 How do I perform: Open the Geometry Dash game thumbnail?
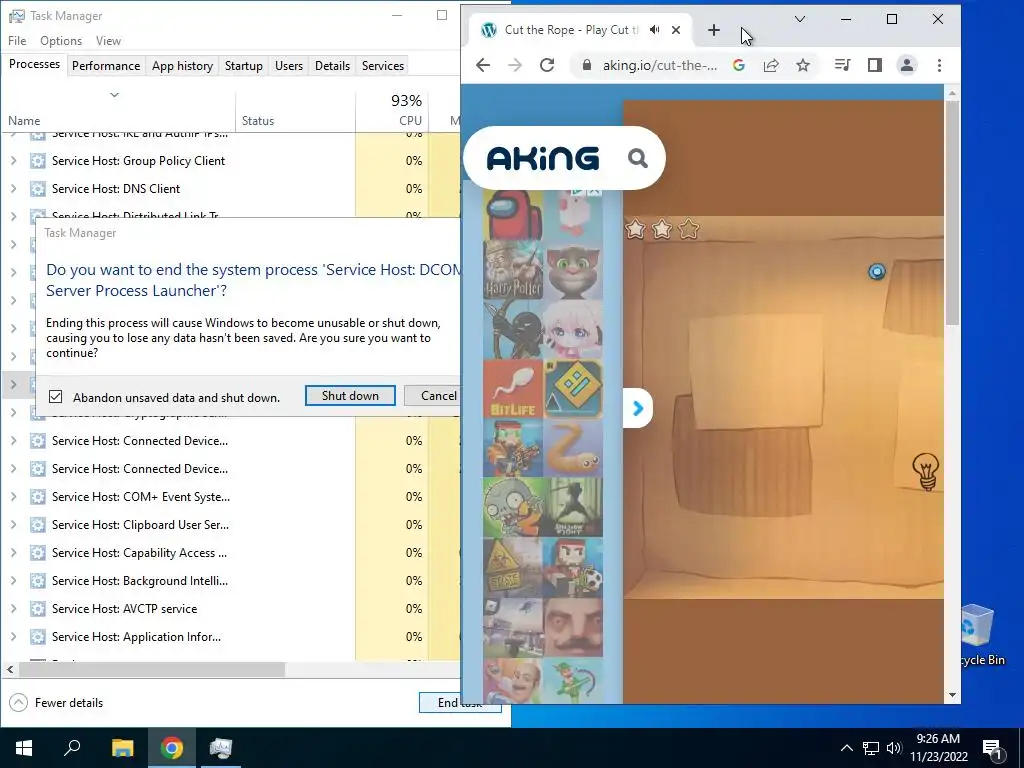tap(573, 389)
